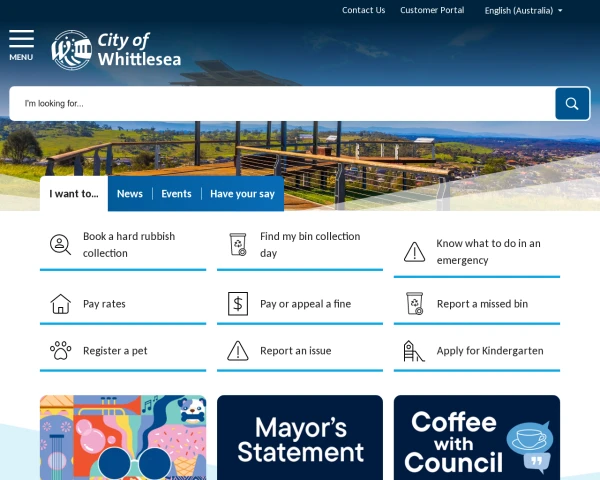Image resolution: width=600 pixels, height=480 pixels.
Task: Switch to the Events tab
Action: (x=176, y=194)
